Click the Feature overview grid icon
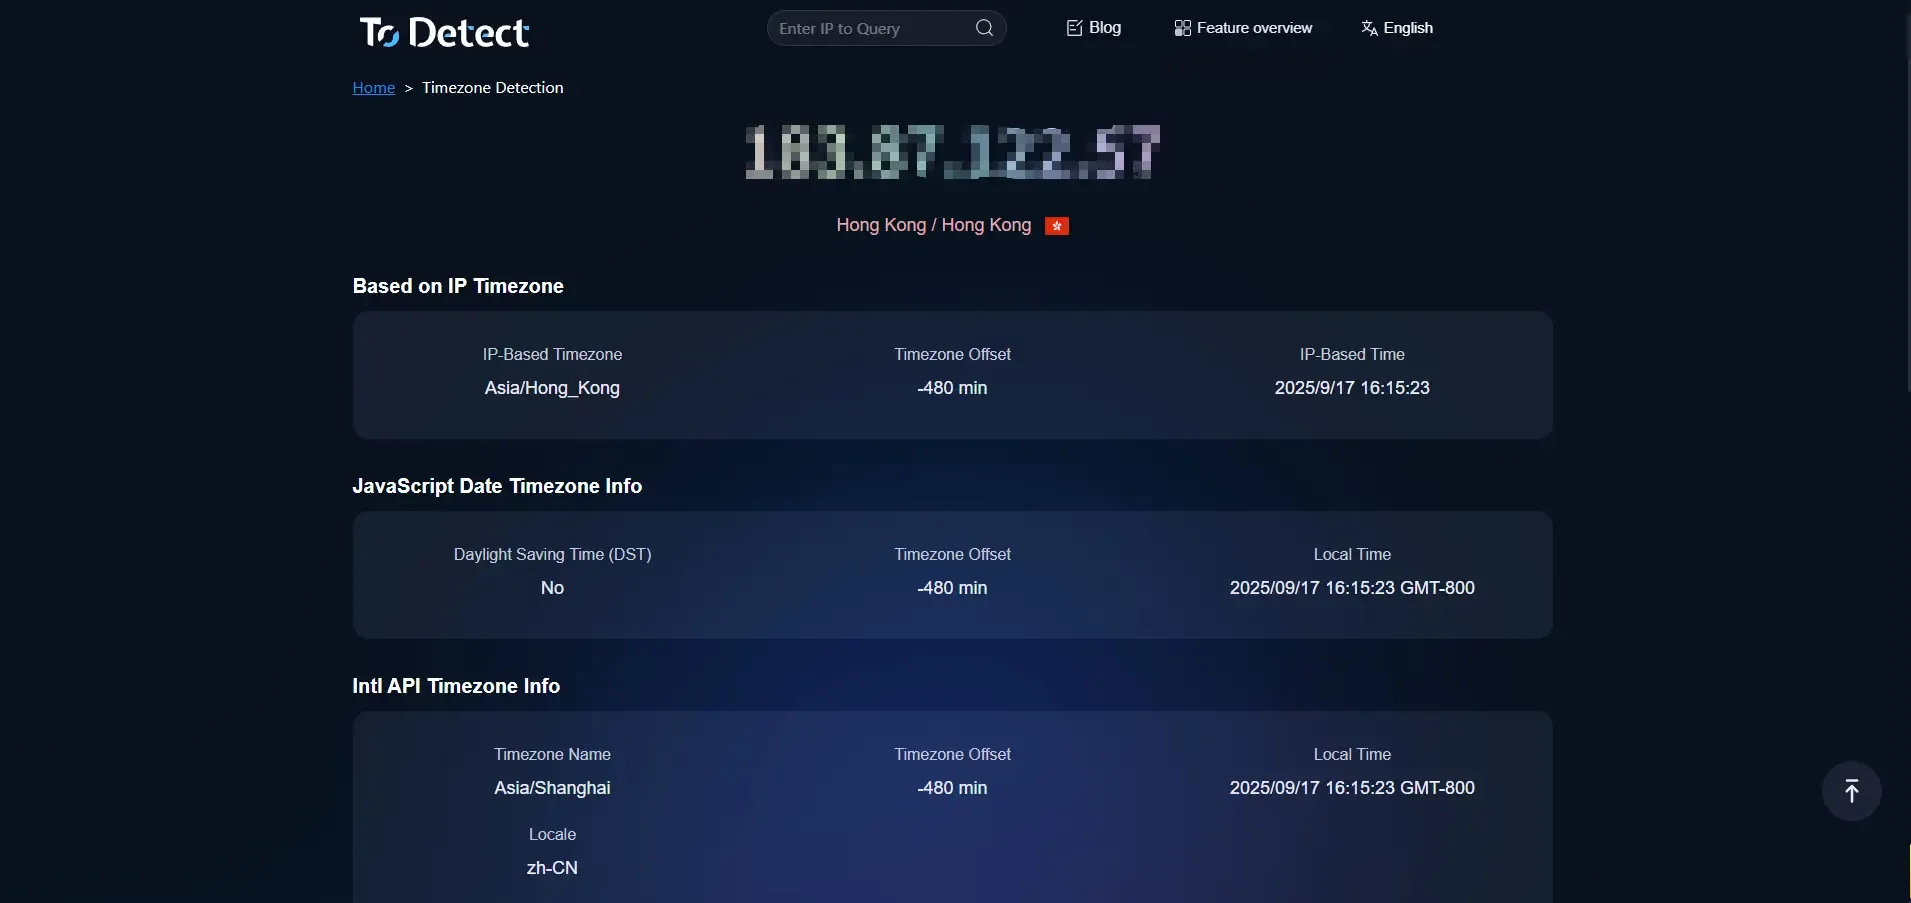 (1182, 28)
